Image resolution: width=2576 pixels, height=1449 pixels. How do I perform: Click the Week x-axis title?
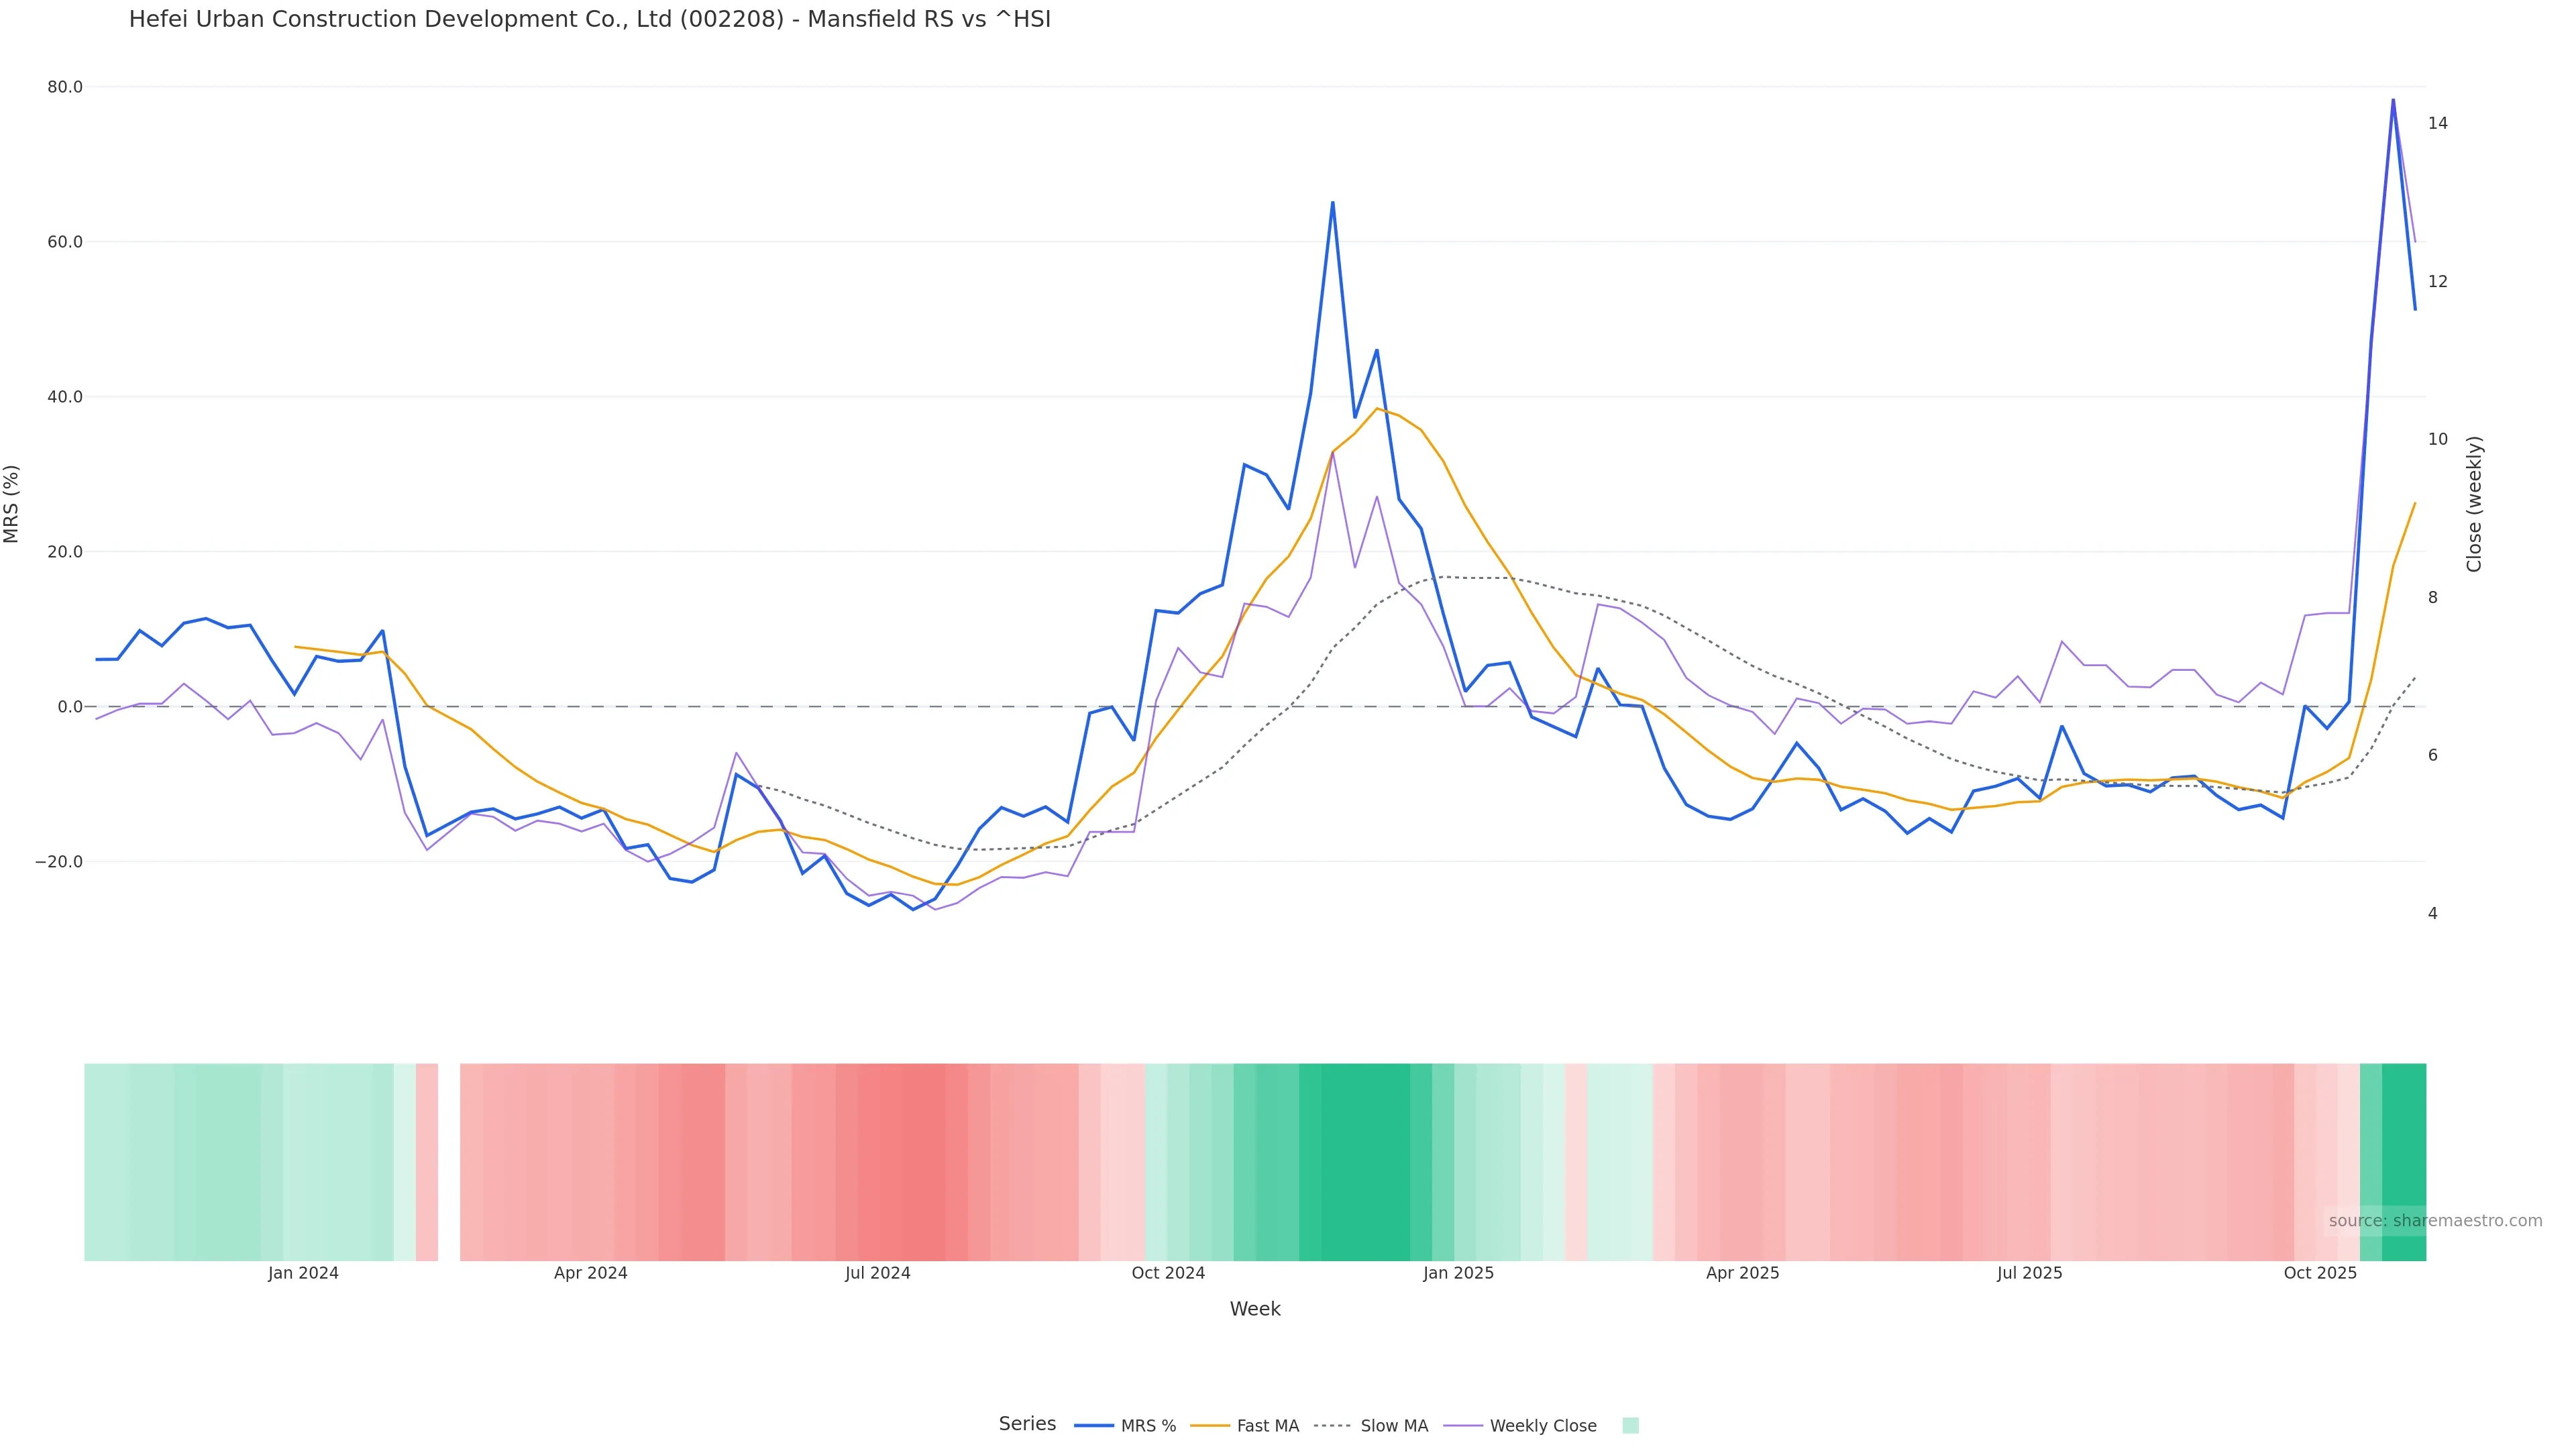tap(1255, 1309)
